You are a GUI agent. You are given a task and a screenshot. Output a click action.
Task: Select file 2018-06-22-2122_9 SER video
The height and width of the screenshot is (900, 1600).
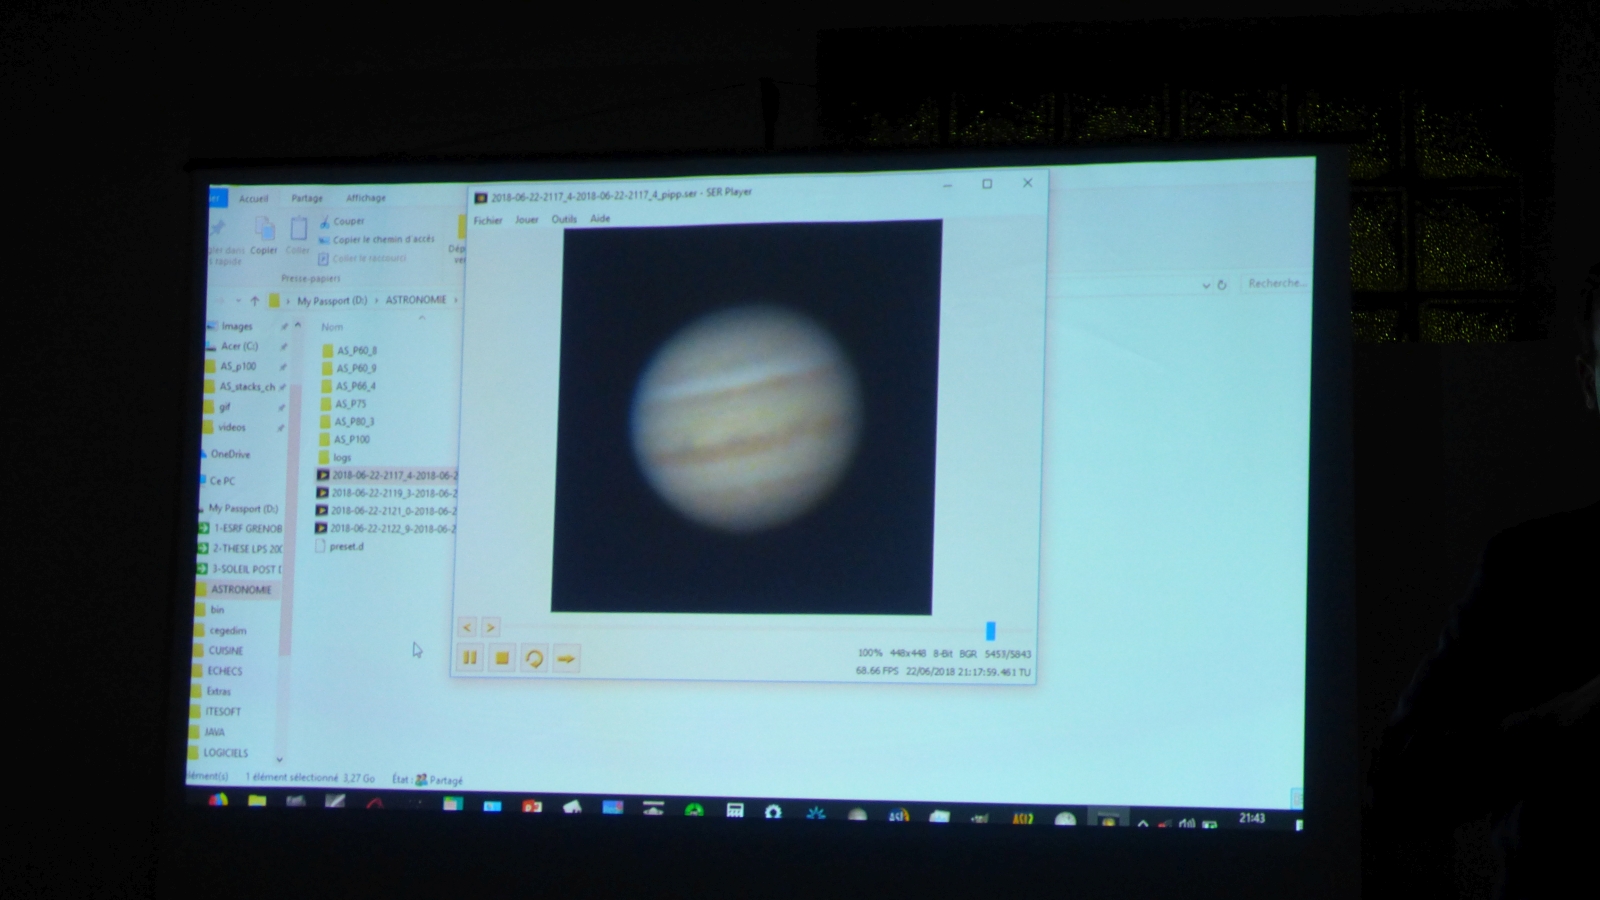pyautogui.click(x=386, y=528)
